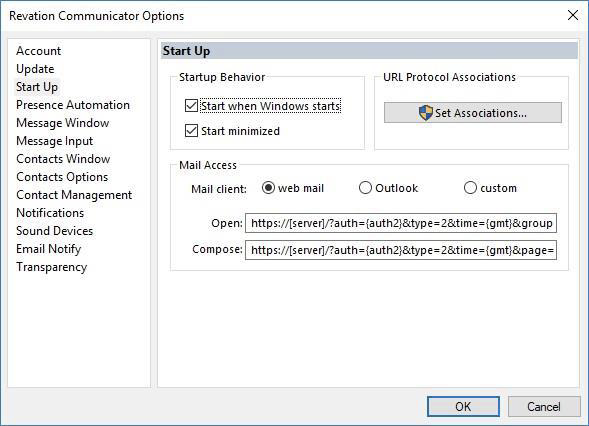589x426 pixels.
Task: Confirm settings with the OK button
Action: pos(463,406)
